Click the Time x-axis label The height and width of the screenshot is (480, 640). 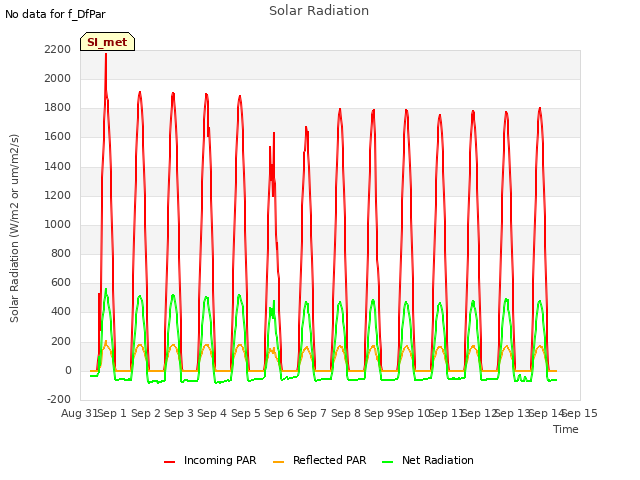(566, 429)
